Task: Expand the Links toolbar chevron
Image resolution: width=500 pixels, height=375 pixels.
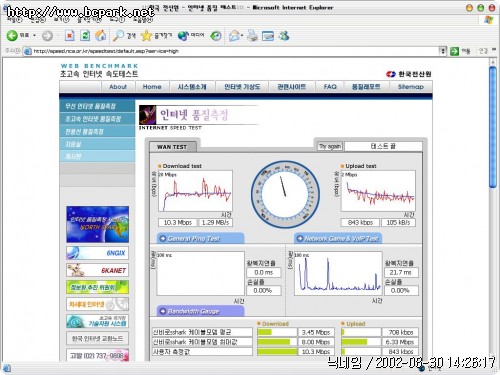Action: (x=494, y=50)
